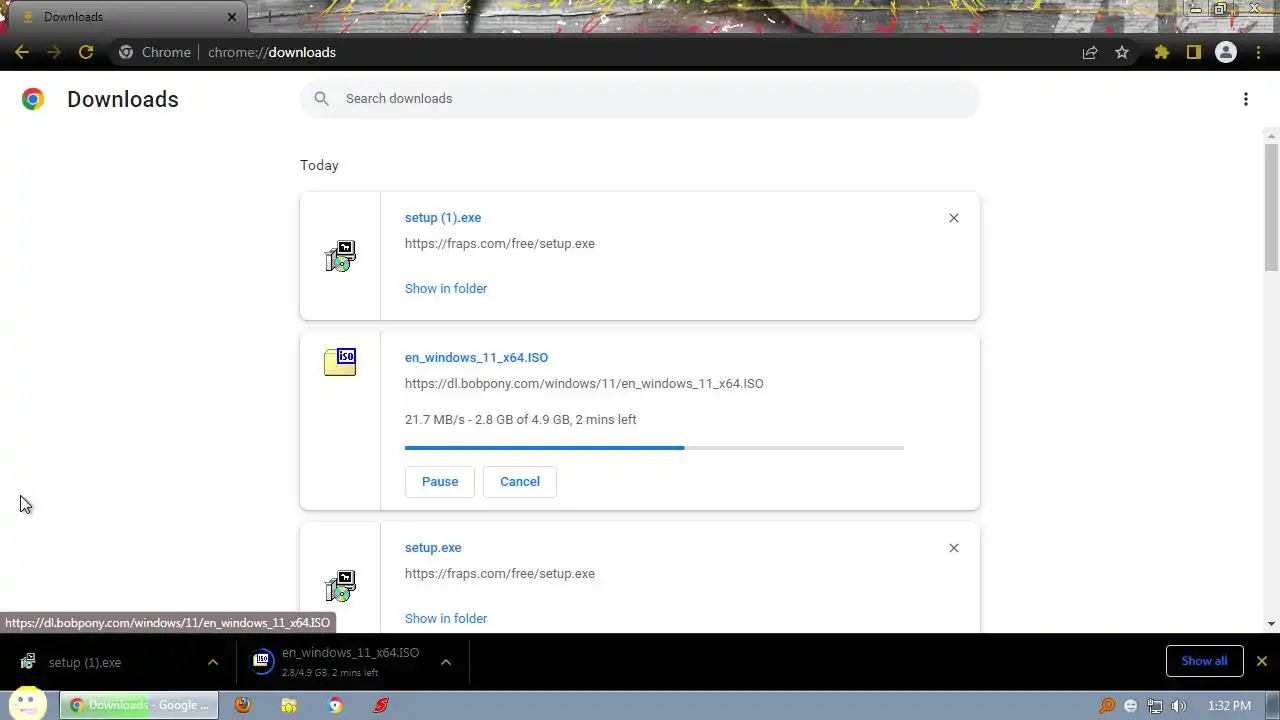This screenshot has width=1280, height=720.
Task: Click the page vertical scrollbar thumb
Action: (x=1271, y=207)
